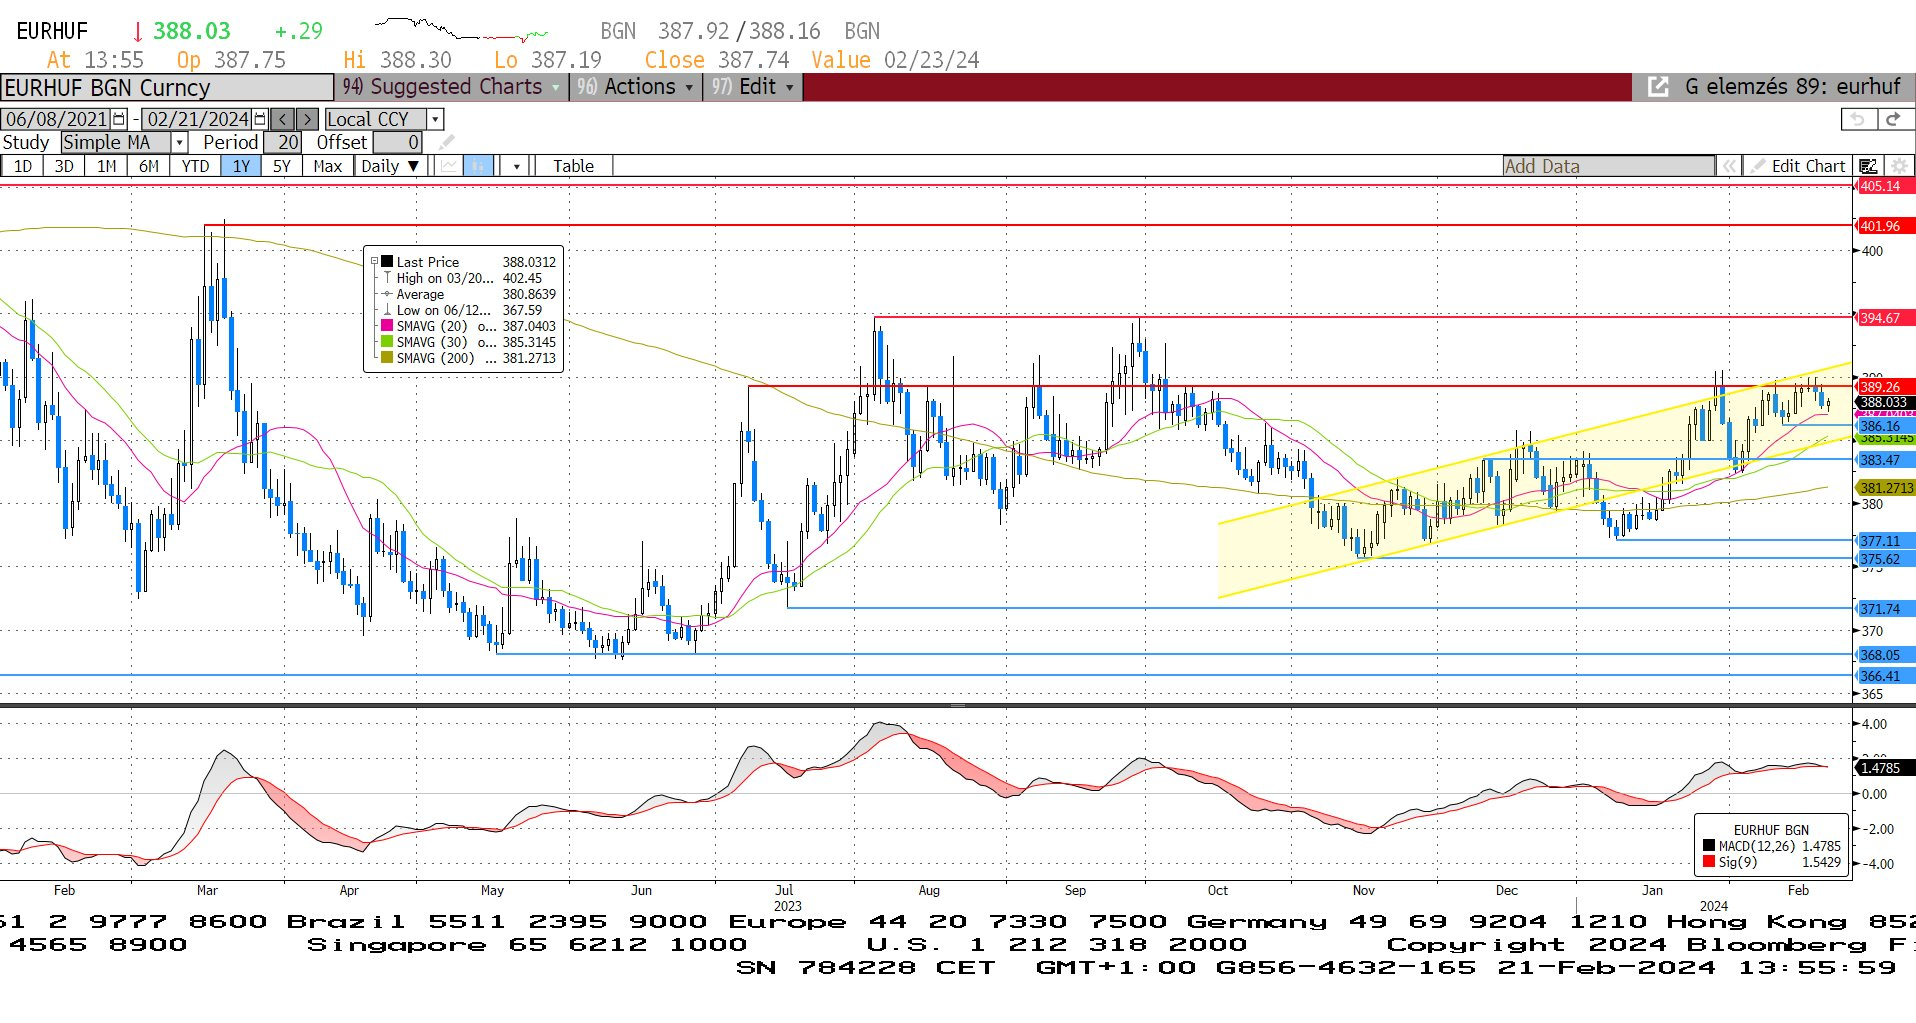This screenshot has height=1023, width=1916.
Task: Click the 366.41 support level label
Action: (1884, 676)
